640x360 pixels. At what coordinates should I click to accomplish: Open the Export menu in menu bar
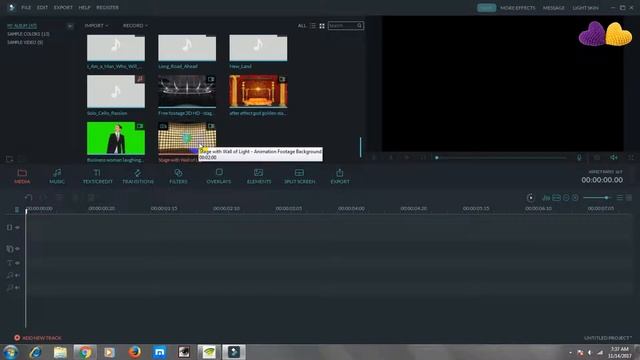[63, 8]
